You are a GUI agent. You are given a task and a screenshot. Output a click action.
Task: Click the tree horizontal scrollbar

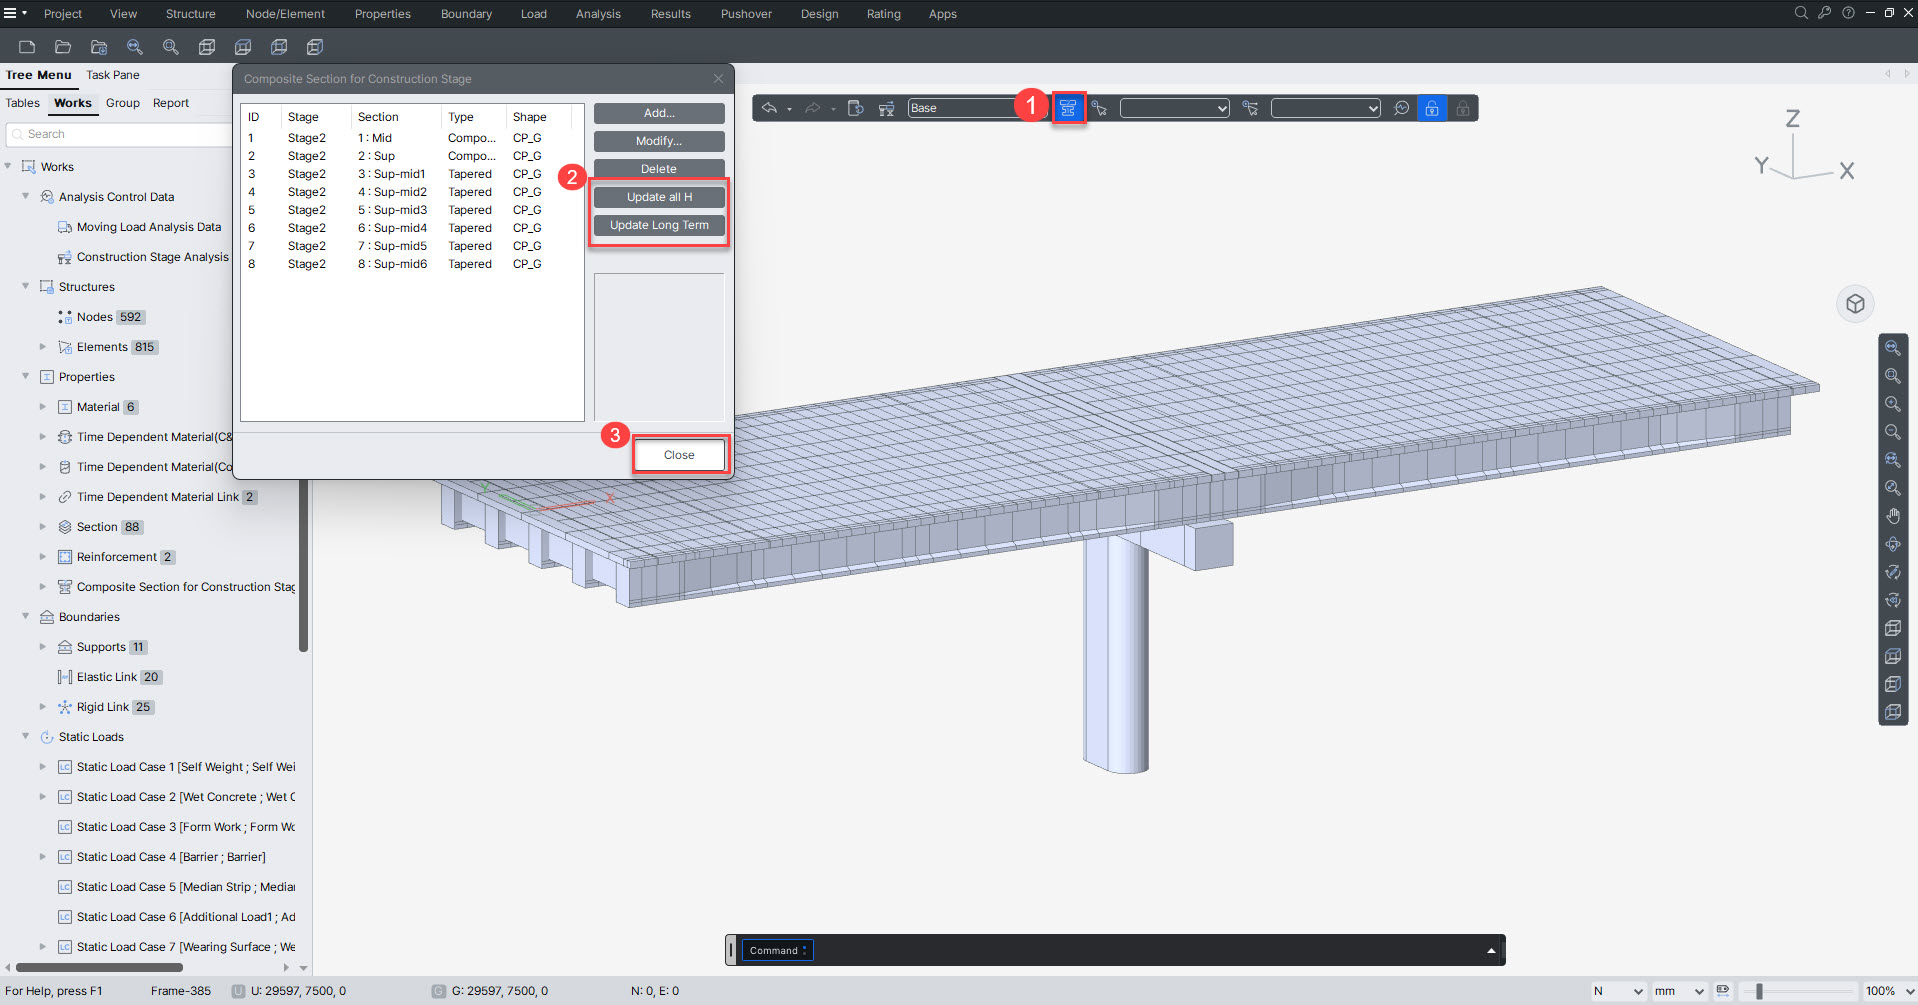click(98, 967)
